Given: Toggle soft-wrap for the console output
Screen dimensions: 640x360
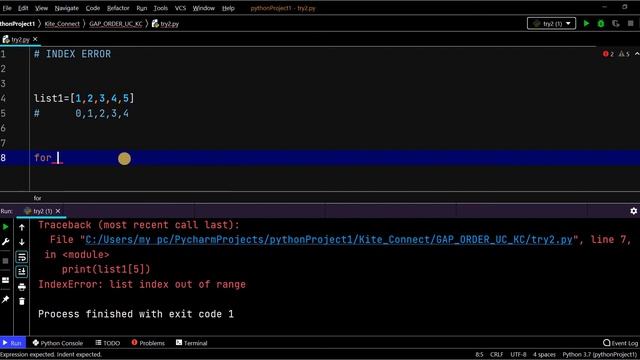Looking at the screenshot, I should click(x=22, y=257).
